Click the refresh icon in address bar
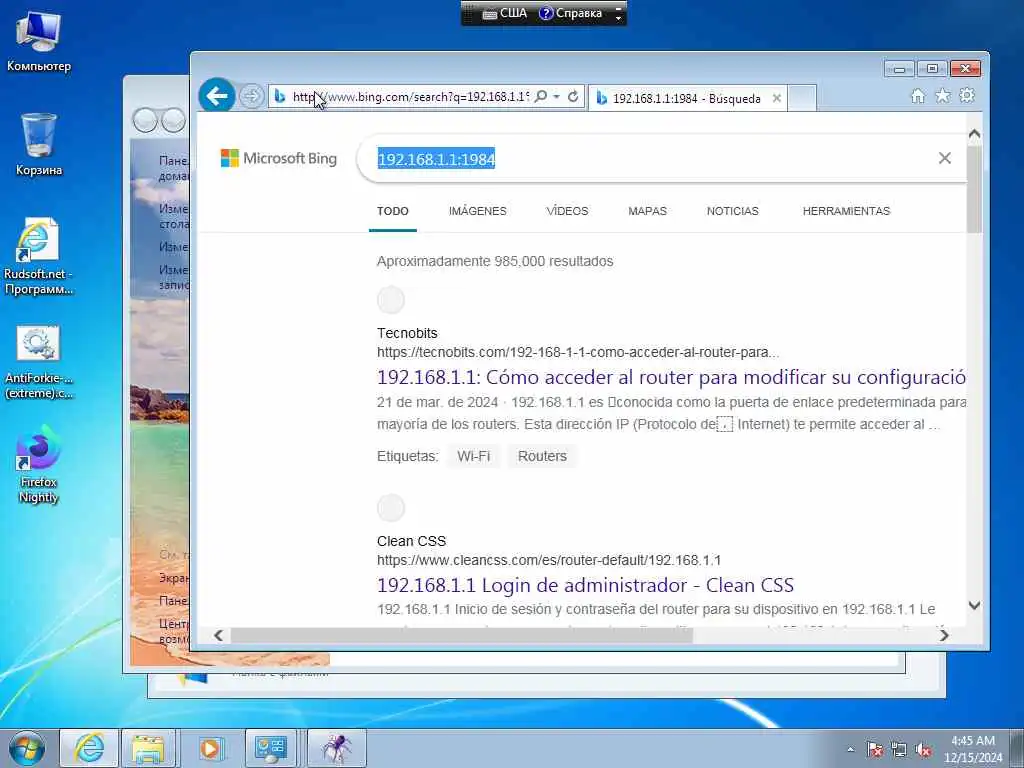1024x768 pixels. click(x=573, y=97)
